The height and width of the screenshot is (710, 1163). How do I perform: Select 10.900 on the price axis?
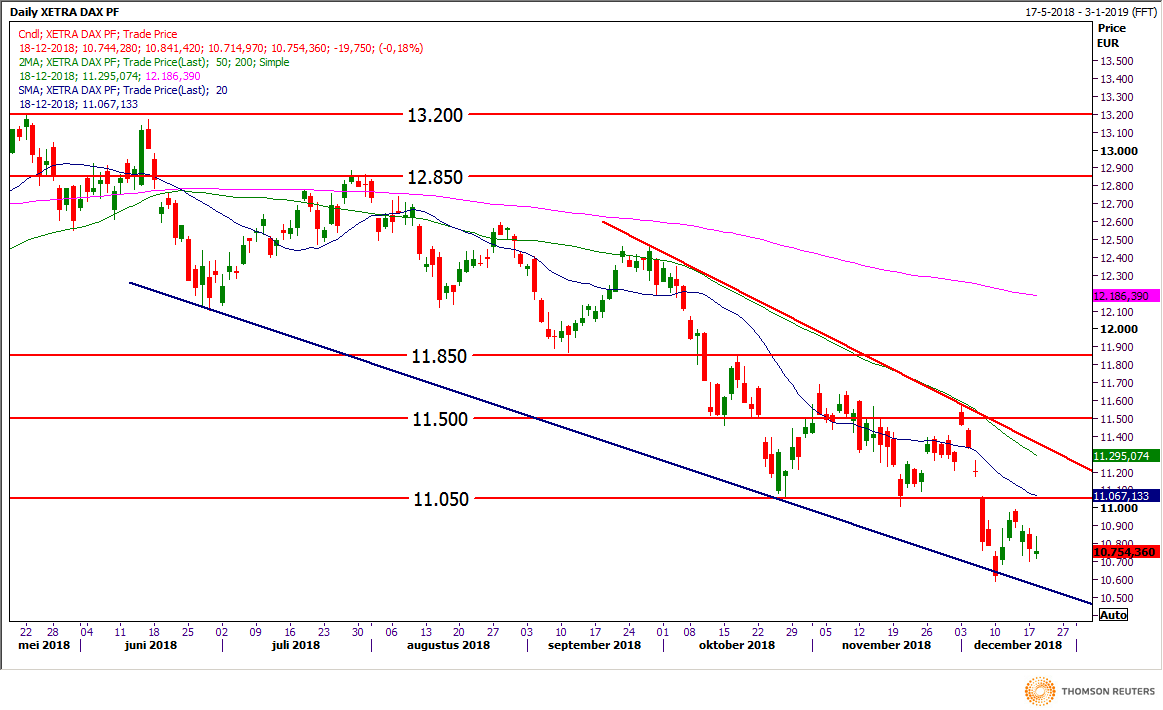click(1116, 526)
